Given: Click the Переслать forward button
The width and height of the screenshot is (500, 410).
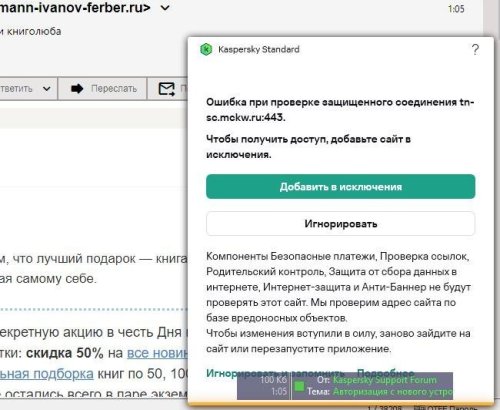Looking at the screenshot, I should click(x=102, y=89).
